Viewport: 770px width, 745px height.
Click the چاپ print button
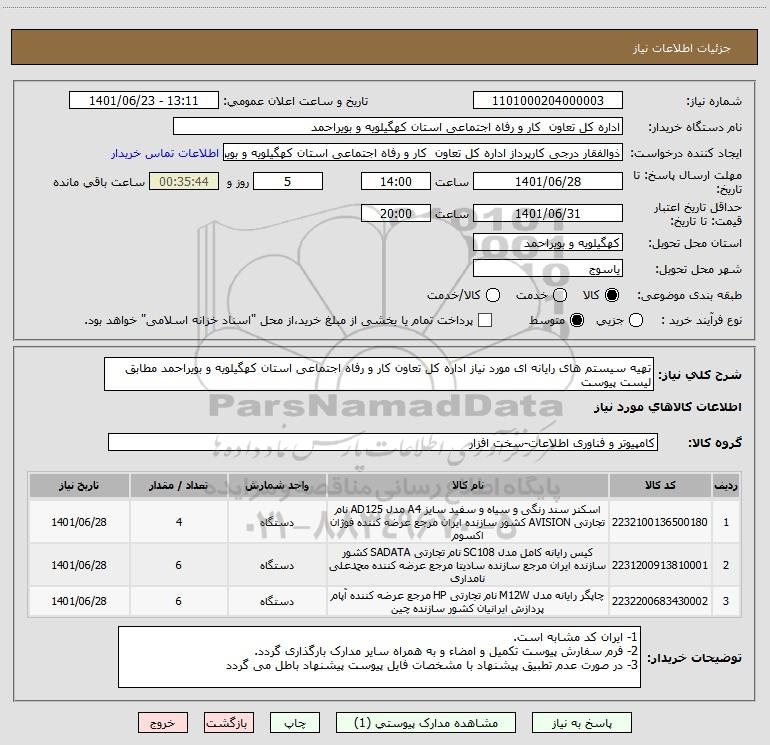[295, 723]
